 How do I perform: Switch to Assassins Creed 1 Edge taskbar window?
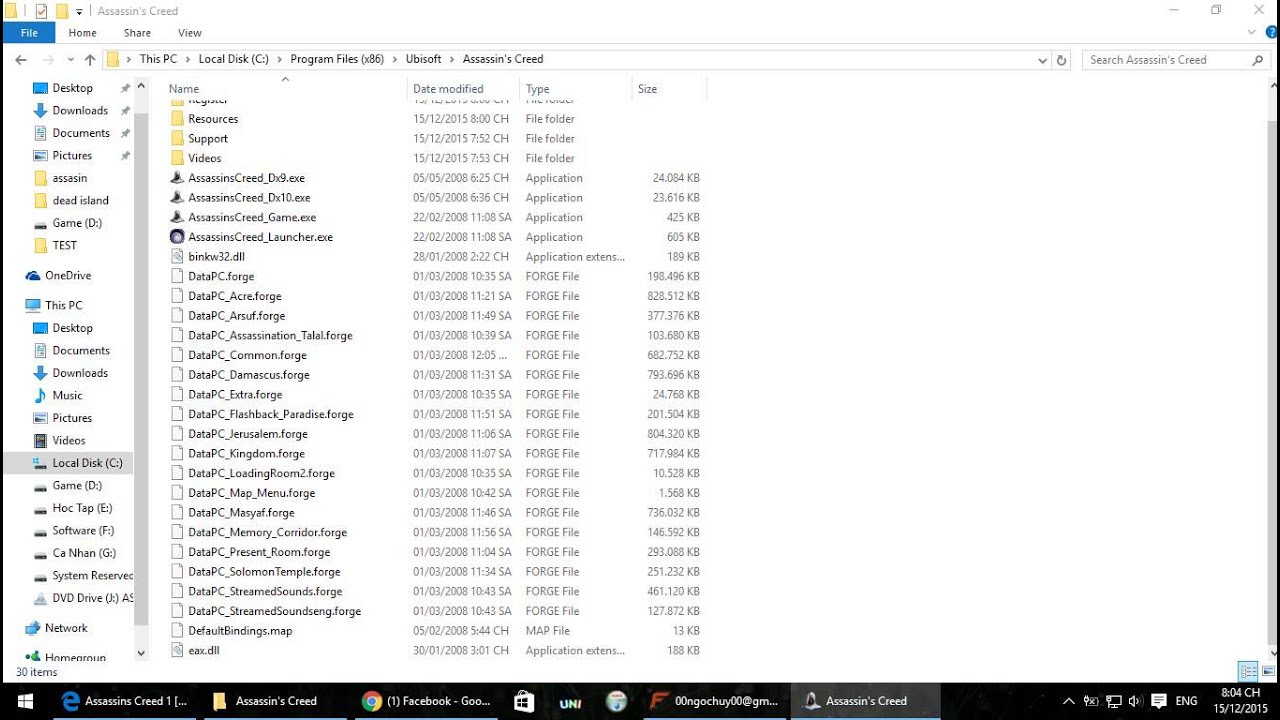pos(124,701)
